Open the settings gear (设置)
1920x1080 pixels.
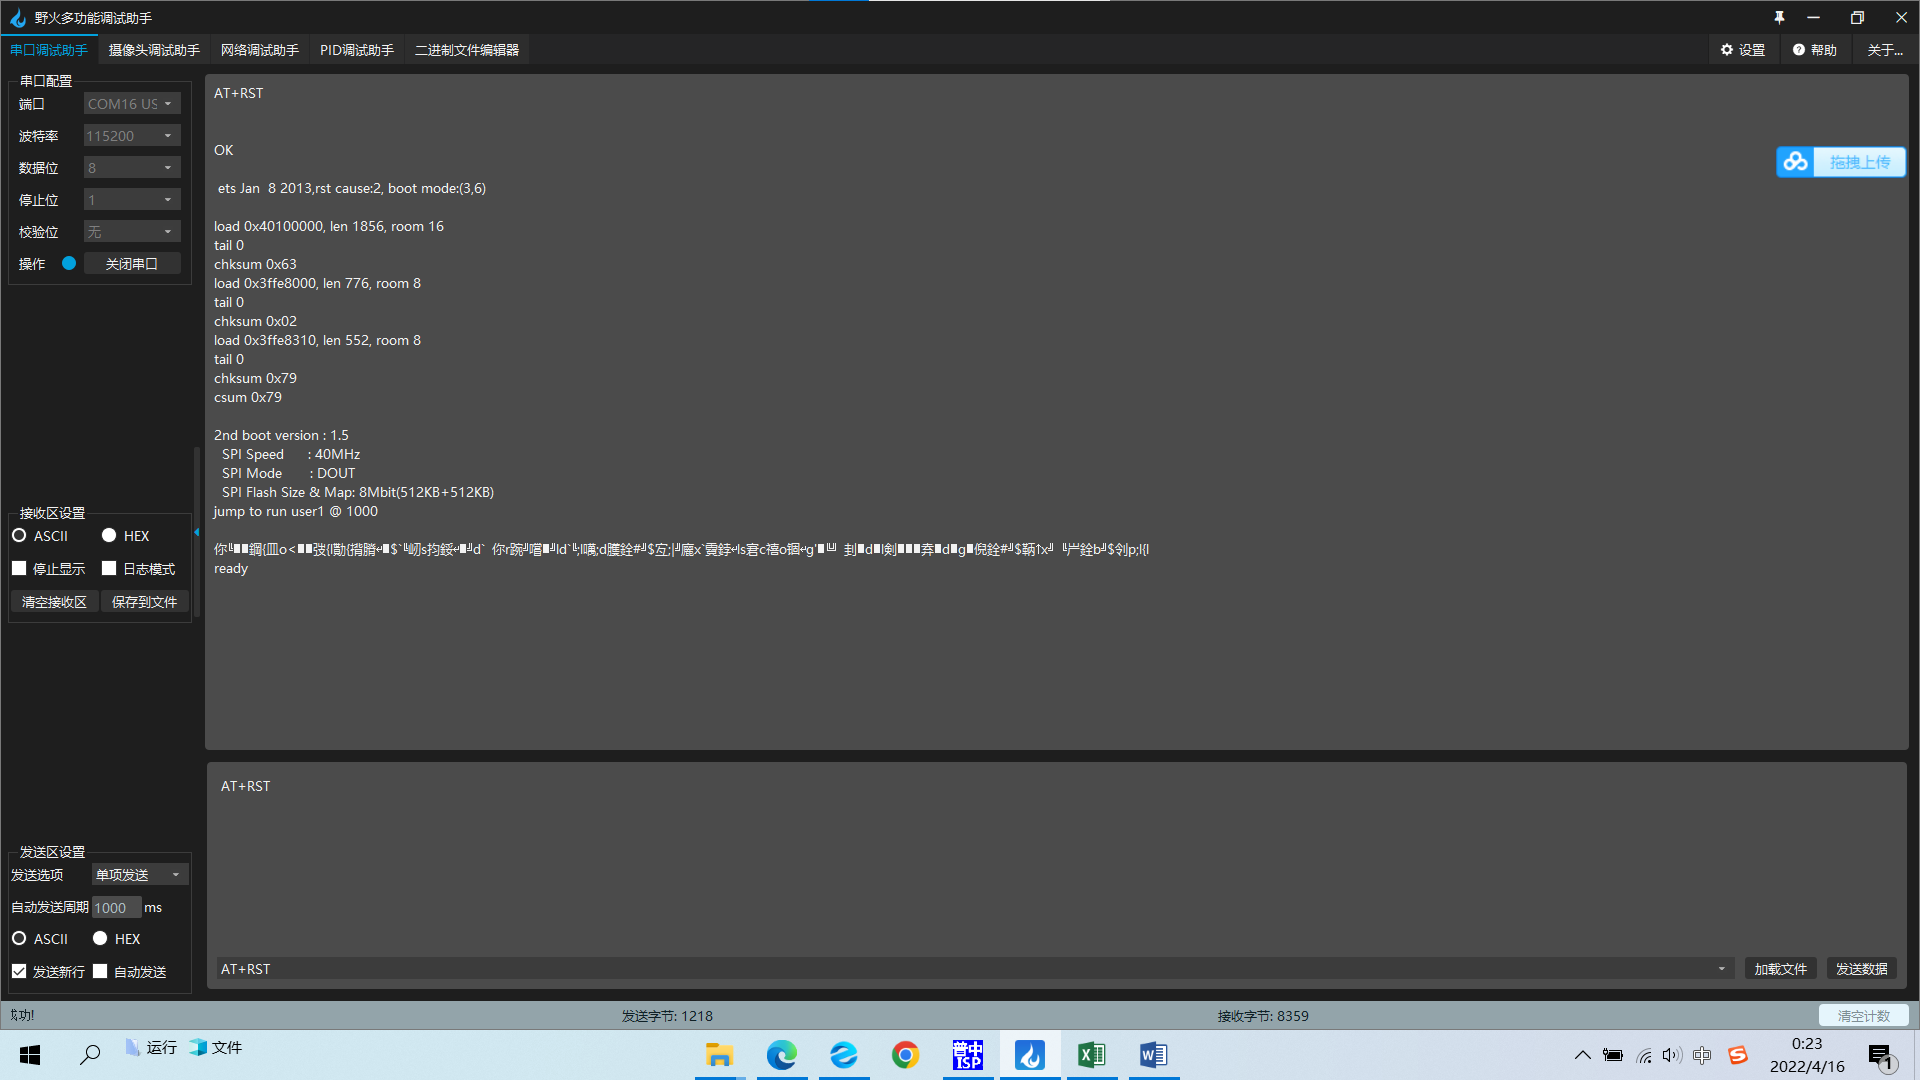pyautogui.click(x=1727, y=50)
